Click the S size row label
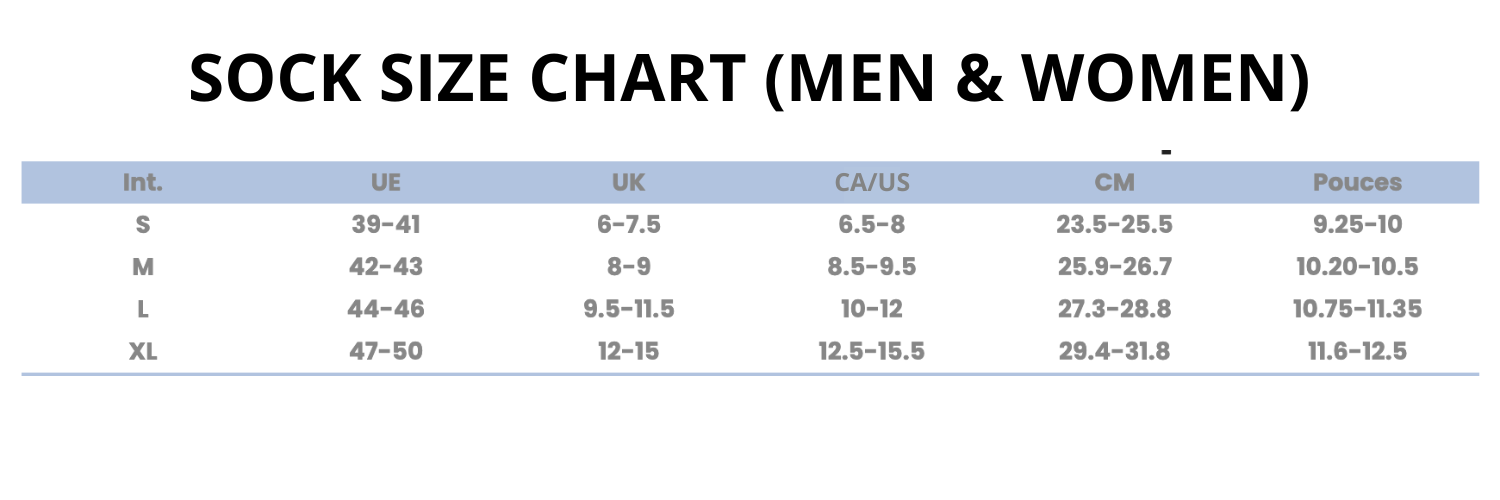1500x500 pixels. [x=143, y=225]
